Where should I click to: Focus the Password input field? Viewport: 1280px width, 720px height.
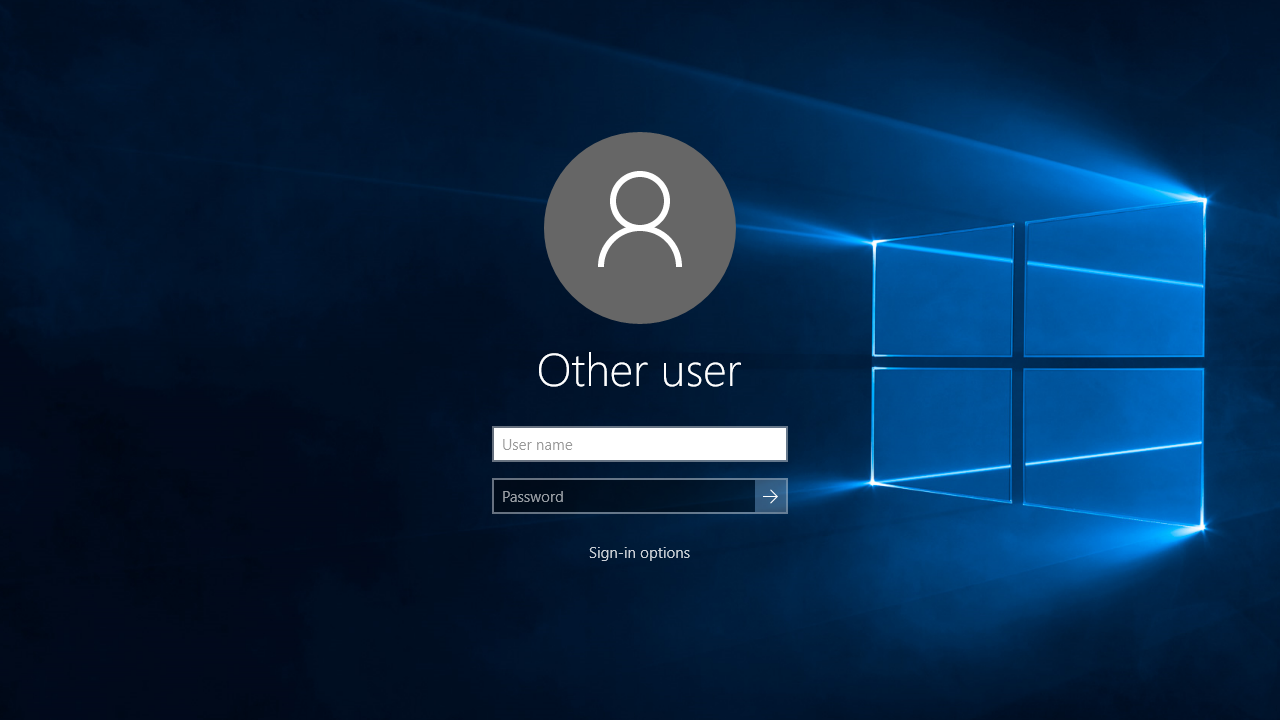click(x=624, y=496)
